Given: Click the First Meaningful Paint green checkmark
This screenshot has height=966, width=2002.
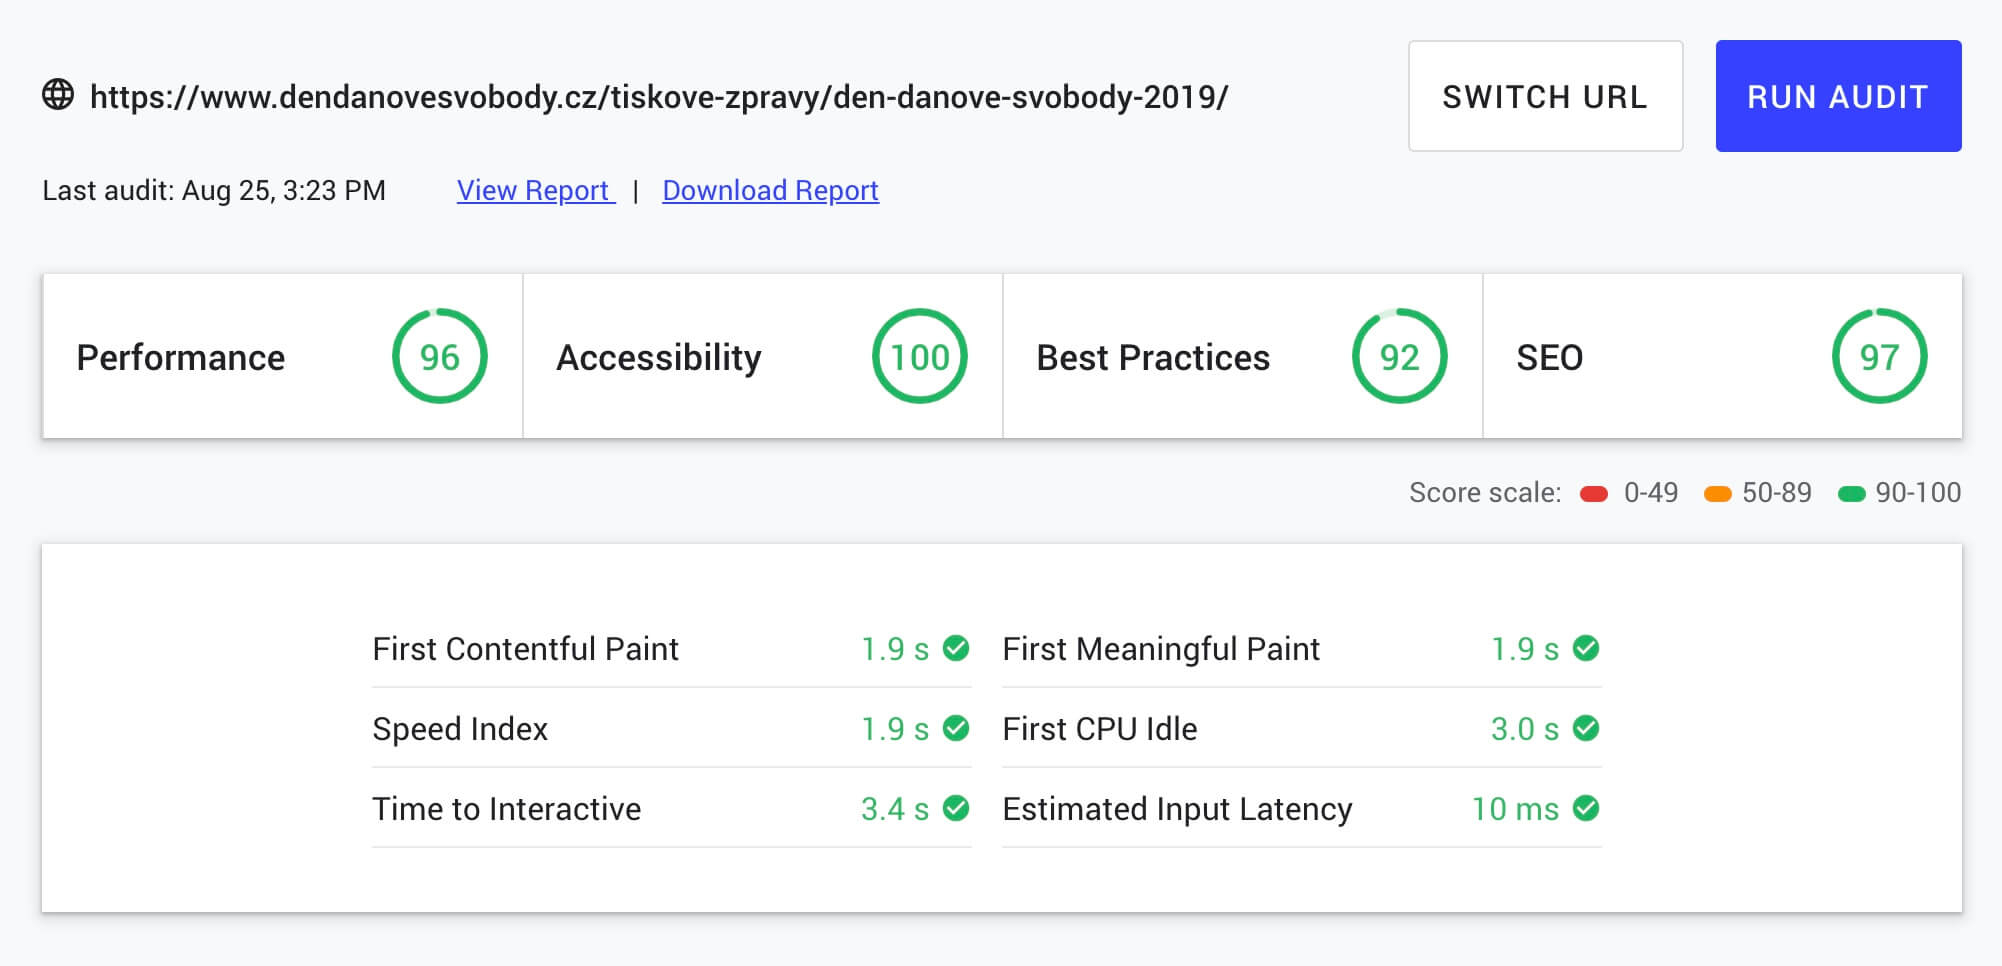Looking at the screenshot, I should click(x=1586, y=648).
